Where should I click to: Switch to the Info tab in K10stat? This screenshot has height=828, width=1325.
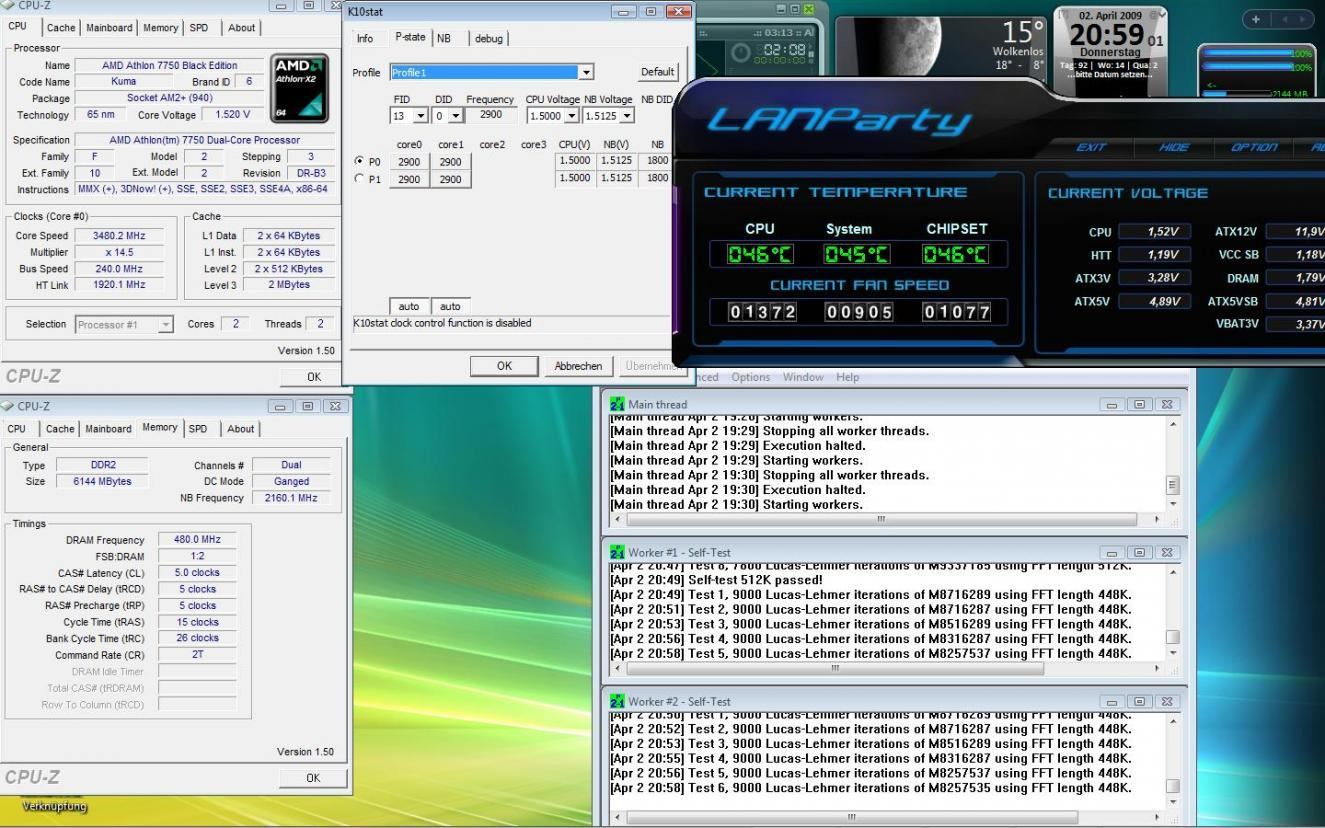365,38
